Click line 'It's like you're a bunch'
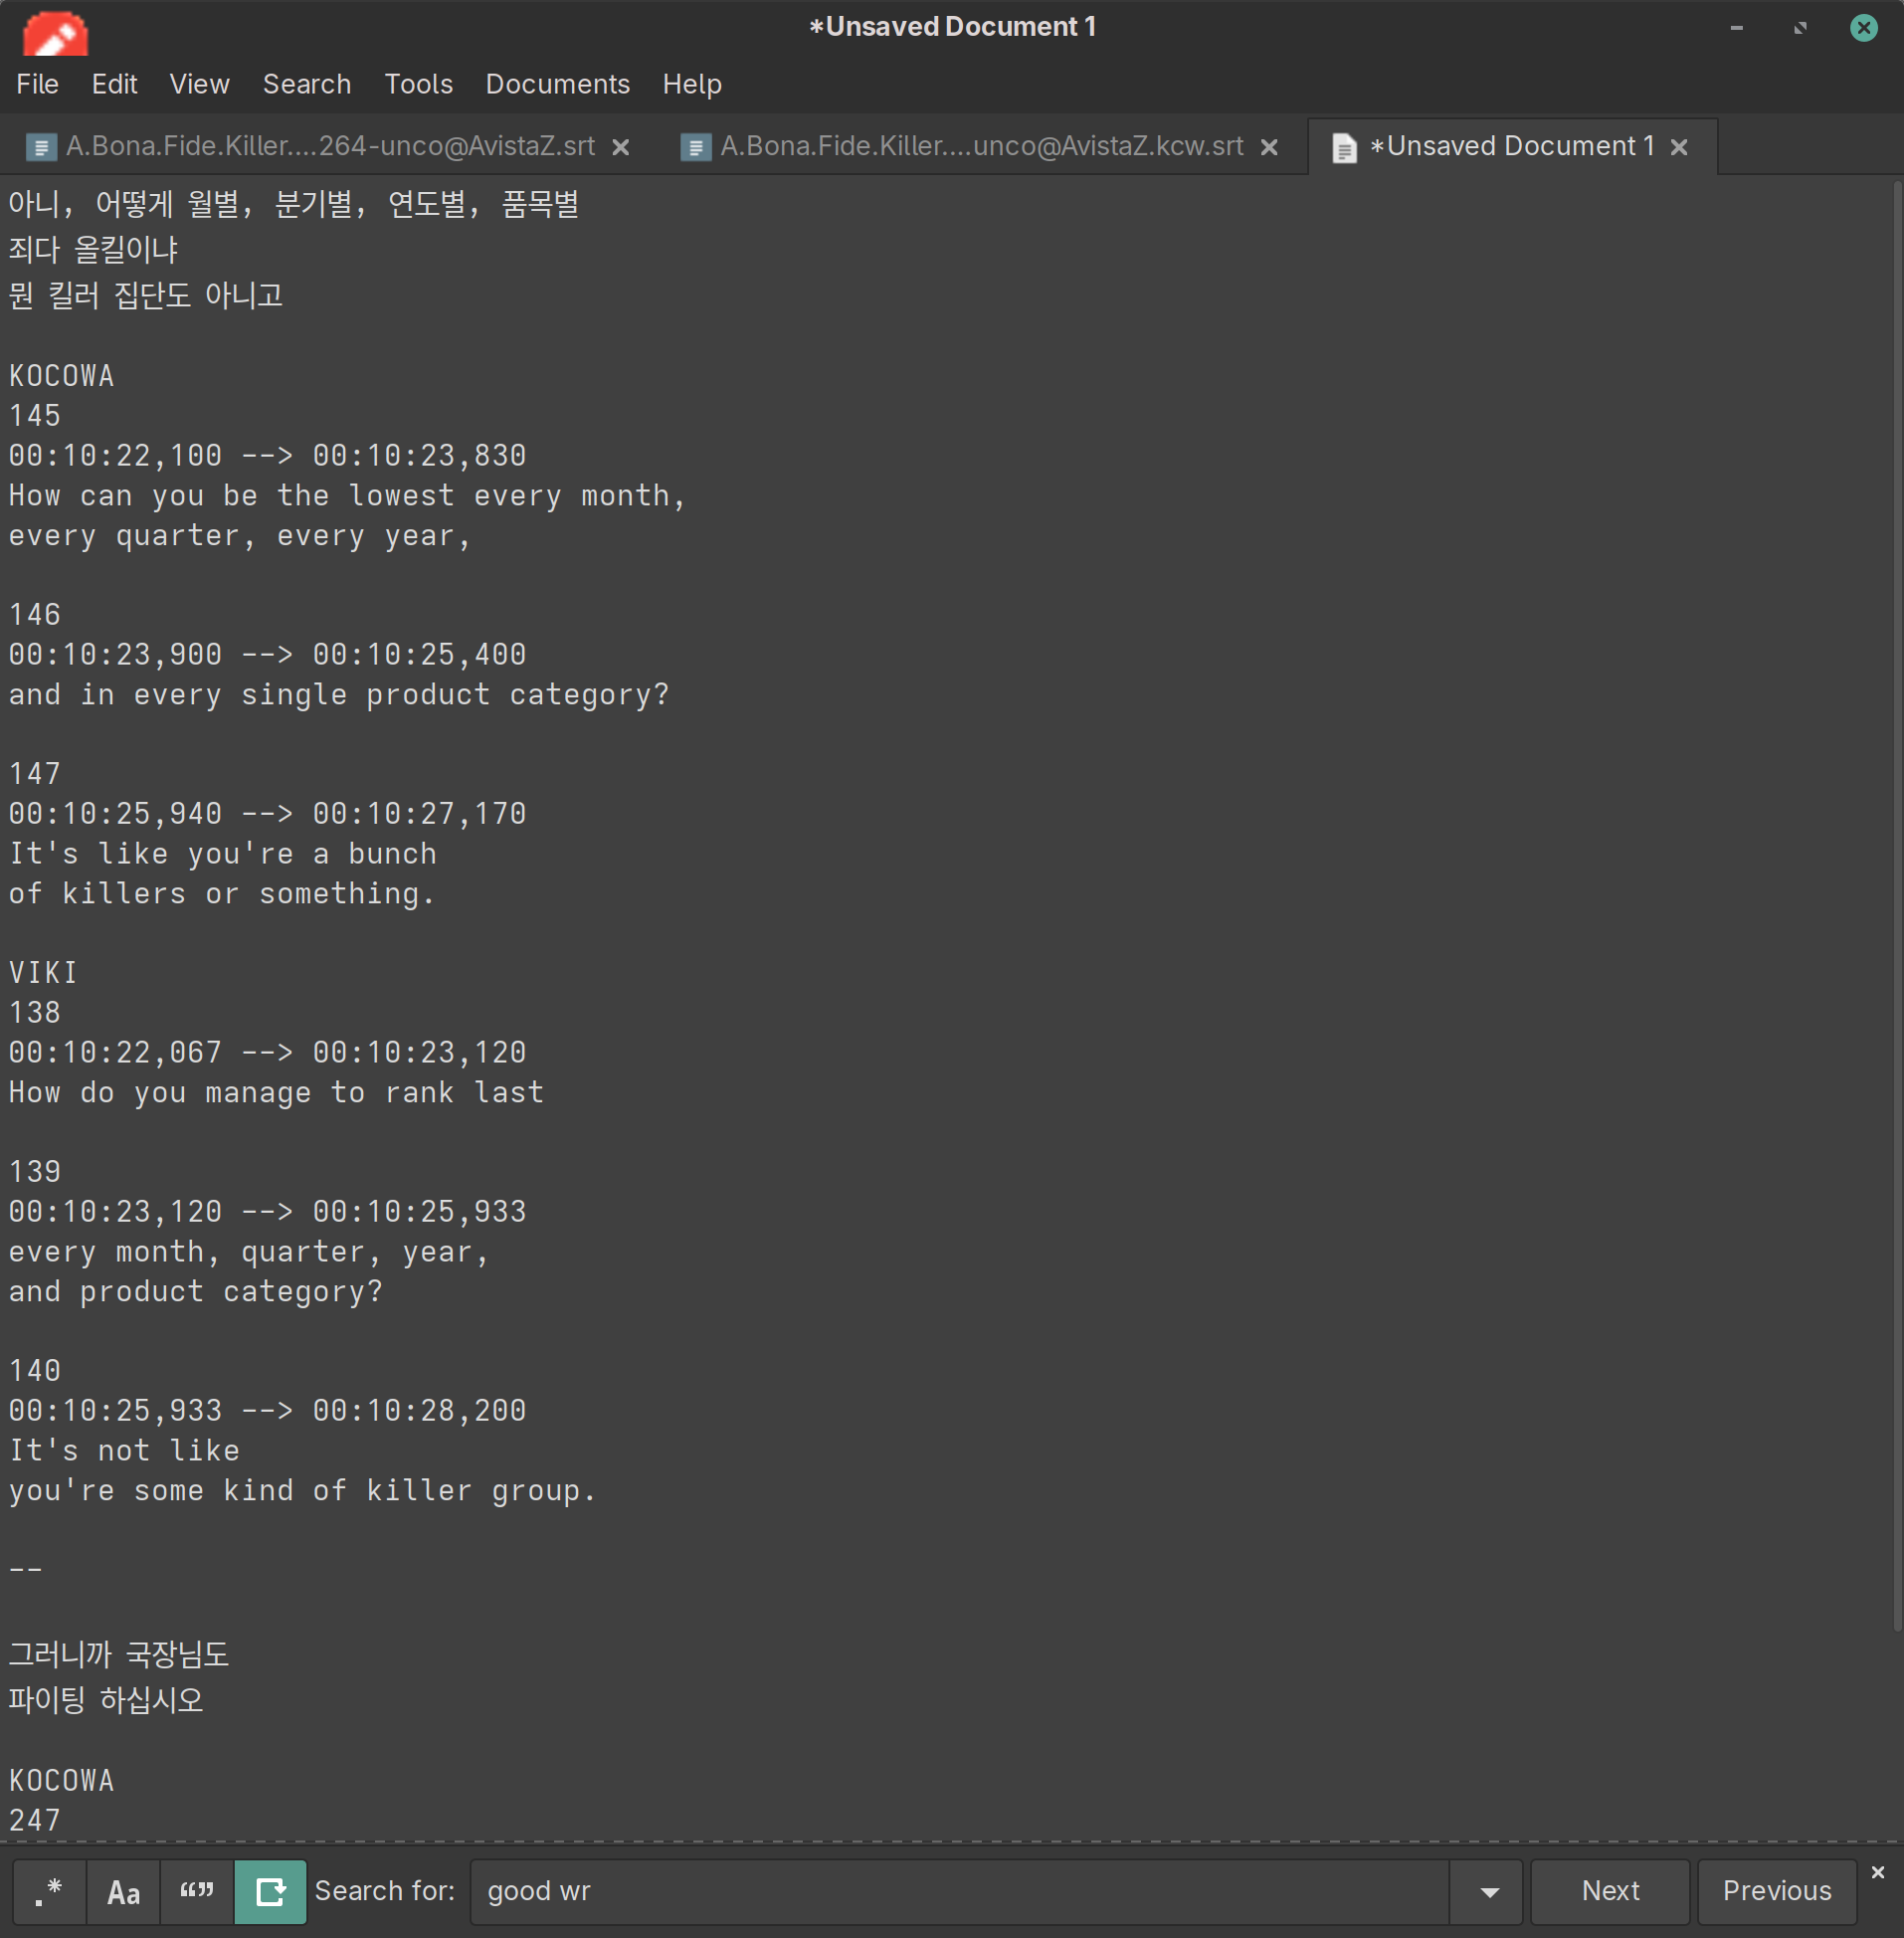The image size is (1904, 1938). point(223,854)
